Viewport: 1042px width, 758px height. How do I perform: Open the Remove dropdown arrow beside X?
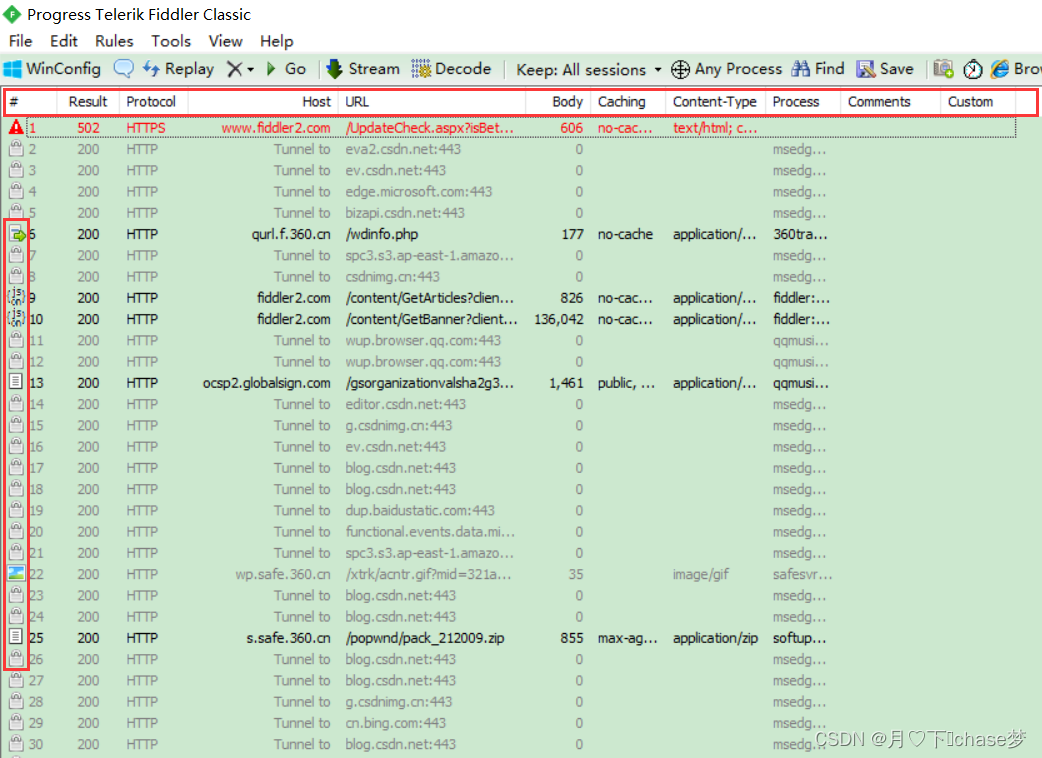tap(251, 70)
